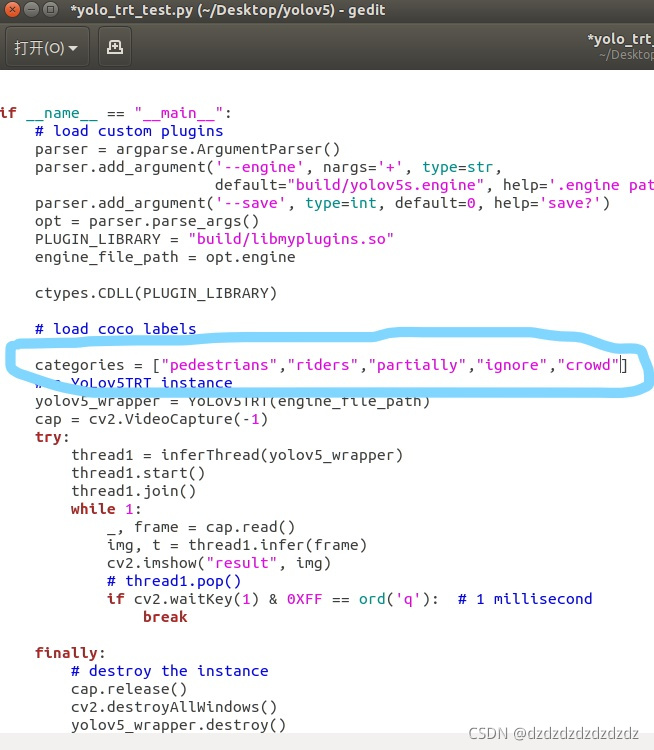Click the 'cap.release()' line
This screenshot has width=654, height=750.
(129, 690)
